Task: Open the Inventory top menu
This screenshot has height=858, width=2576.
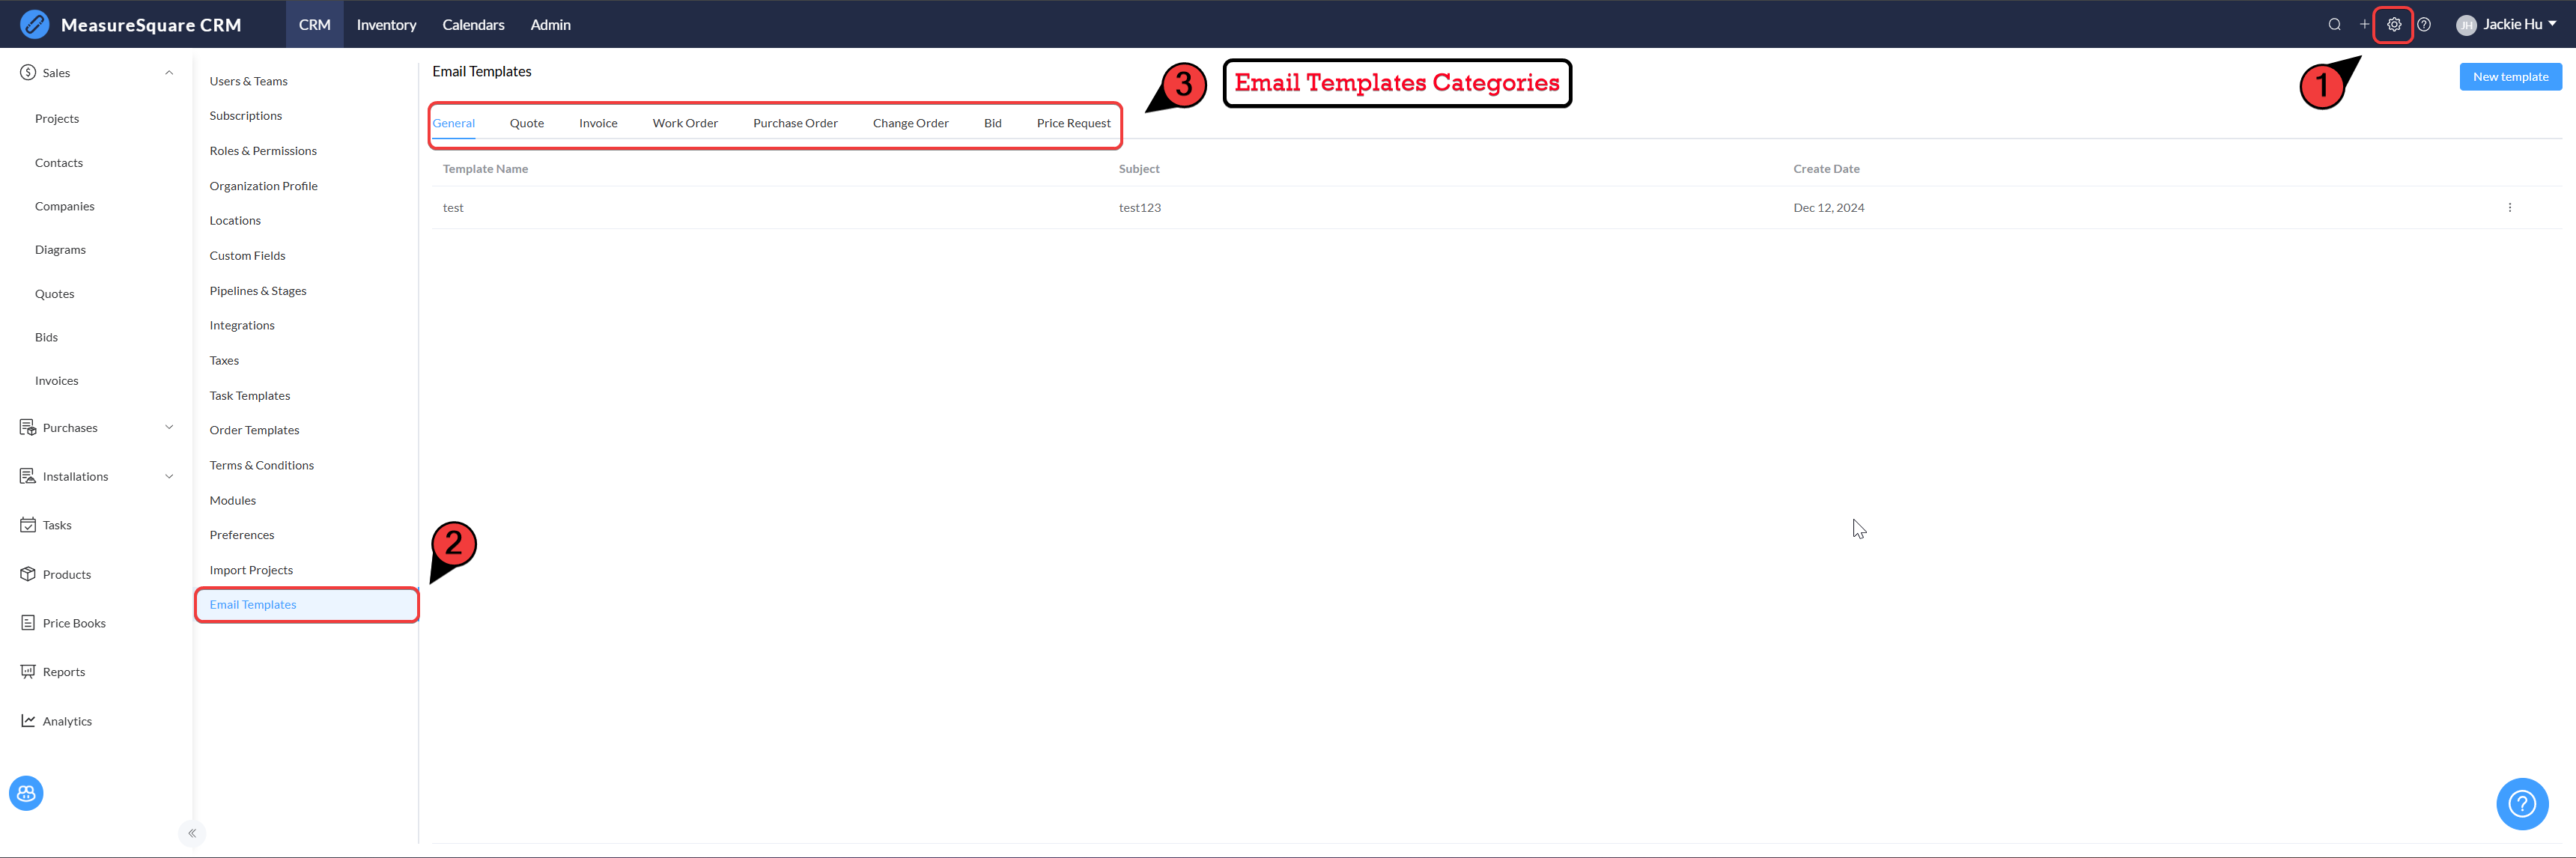Action: (386, 25)
